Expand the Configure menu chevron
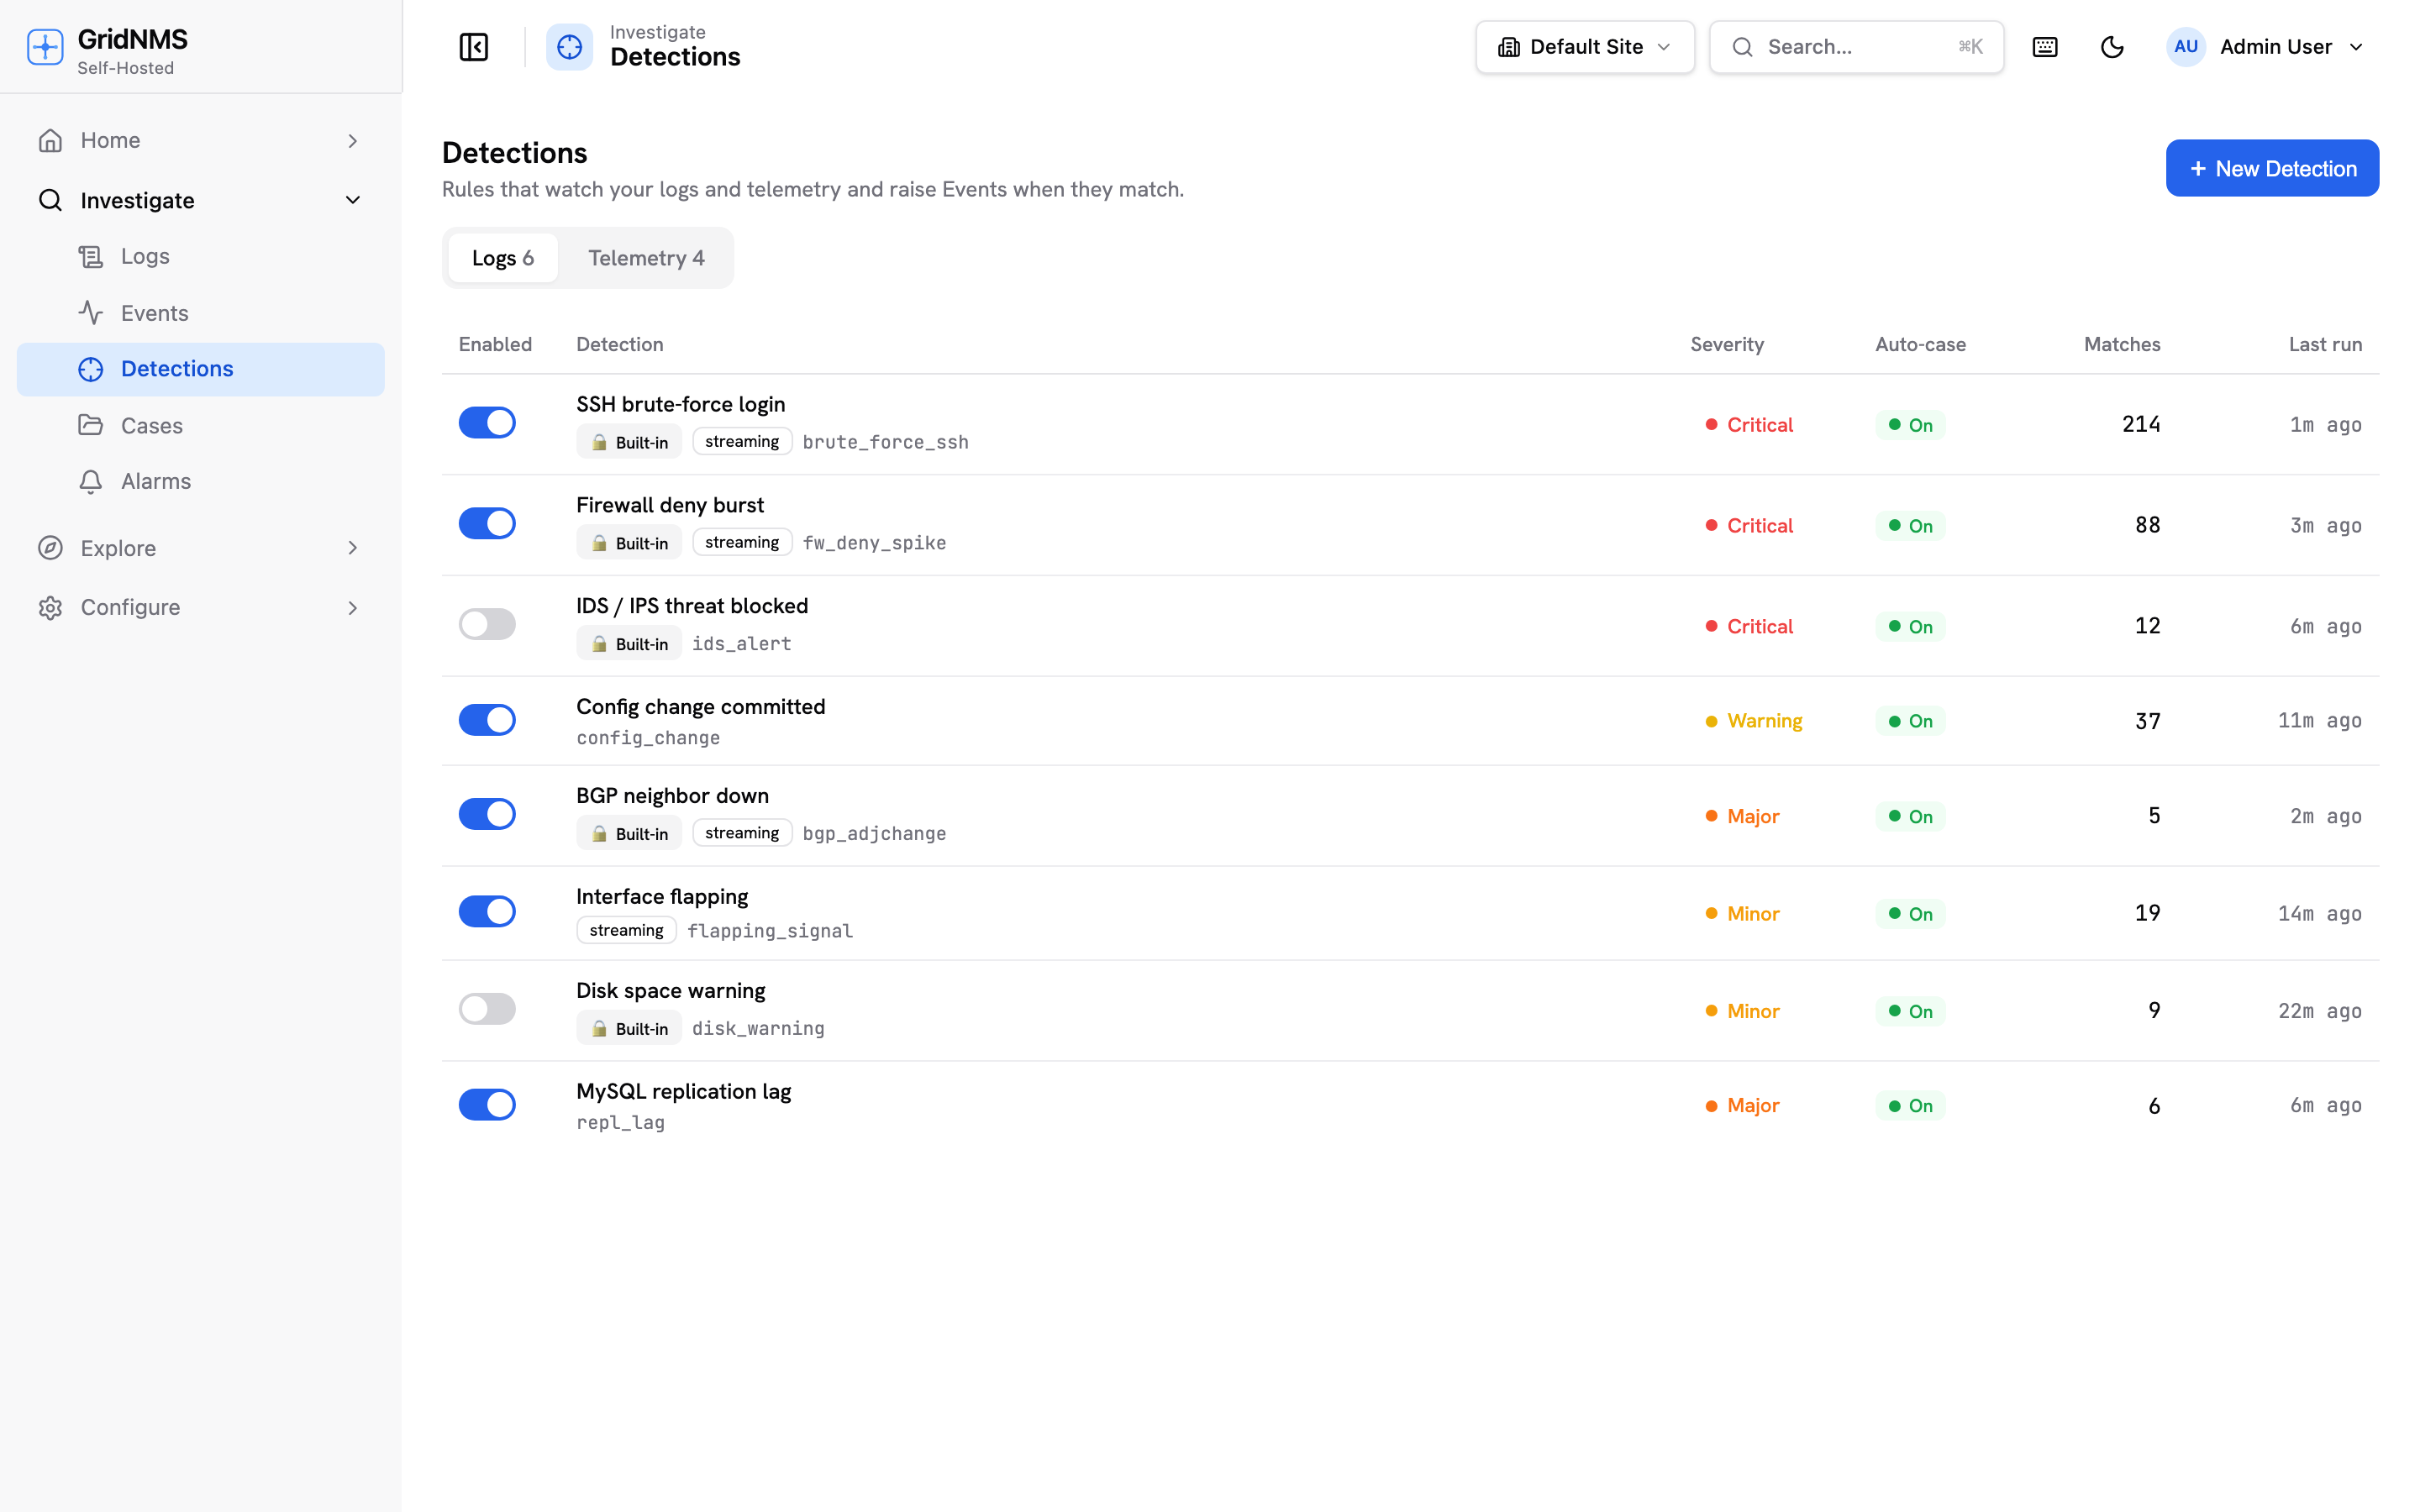Screen dimensions: 2420x1512 point(352,608)
